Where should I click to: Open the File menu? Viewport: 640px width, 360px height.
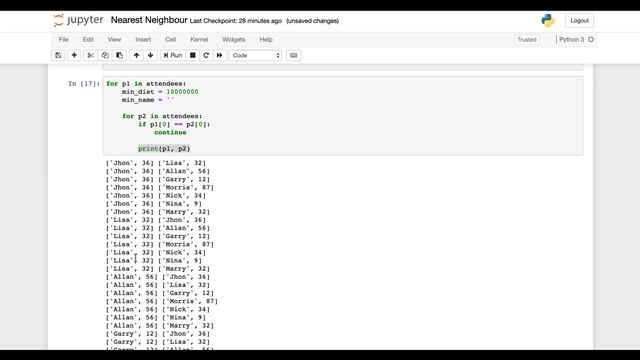(x=64, y=40)
